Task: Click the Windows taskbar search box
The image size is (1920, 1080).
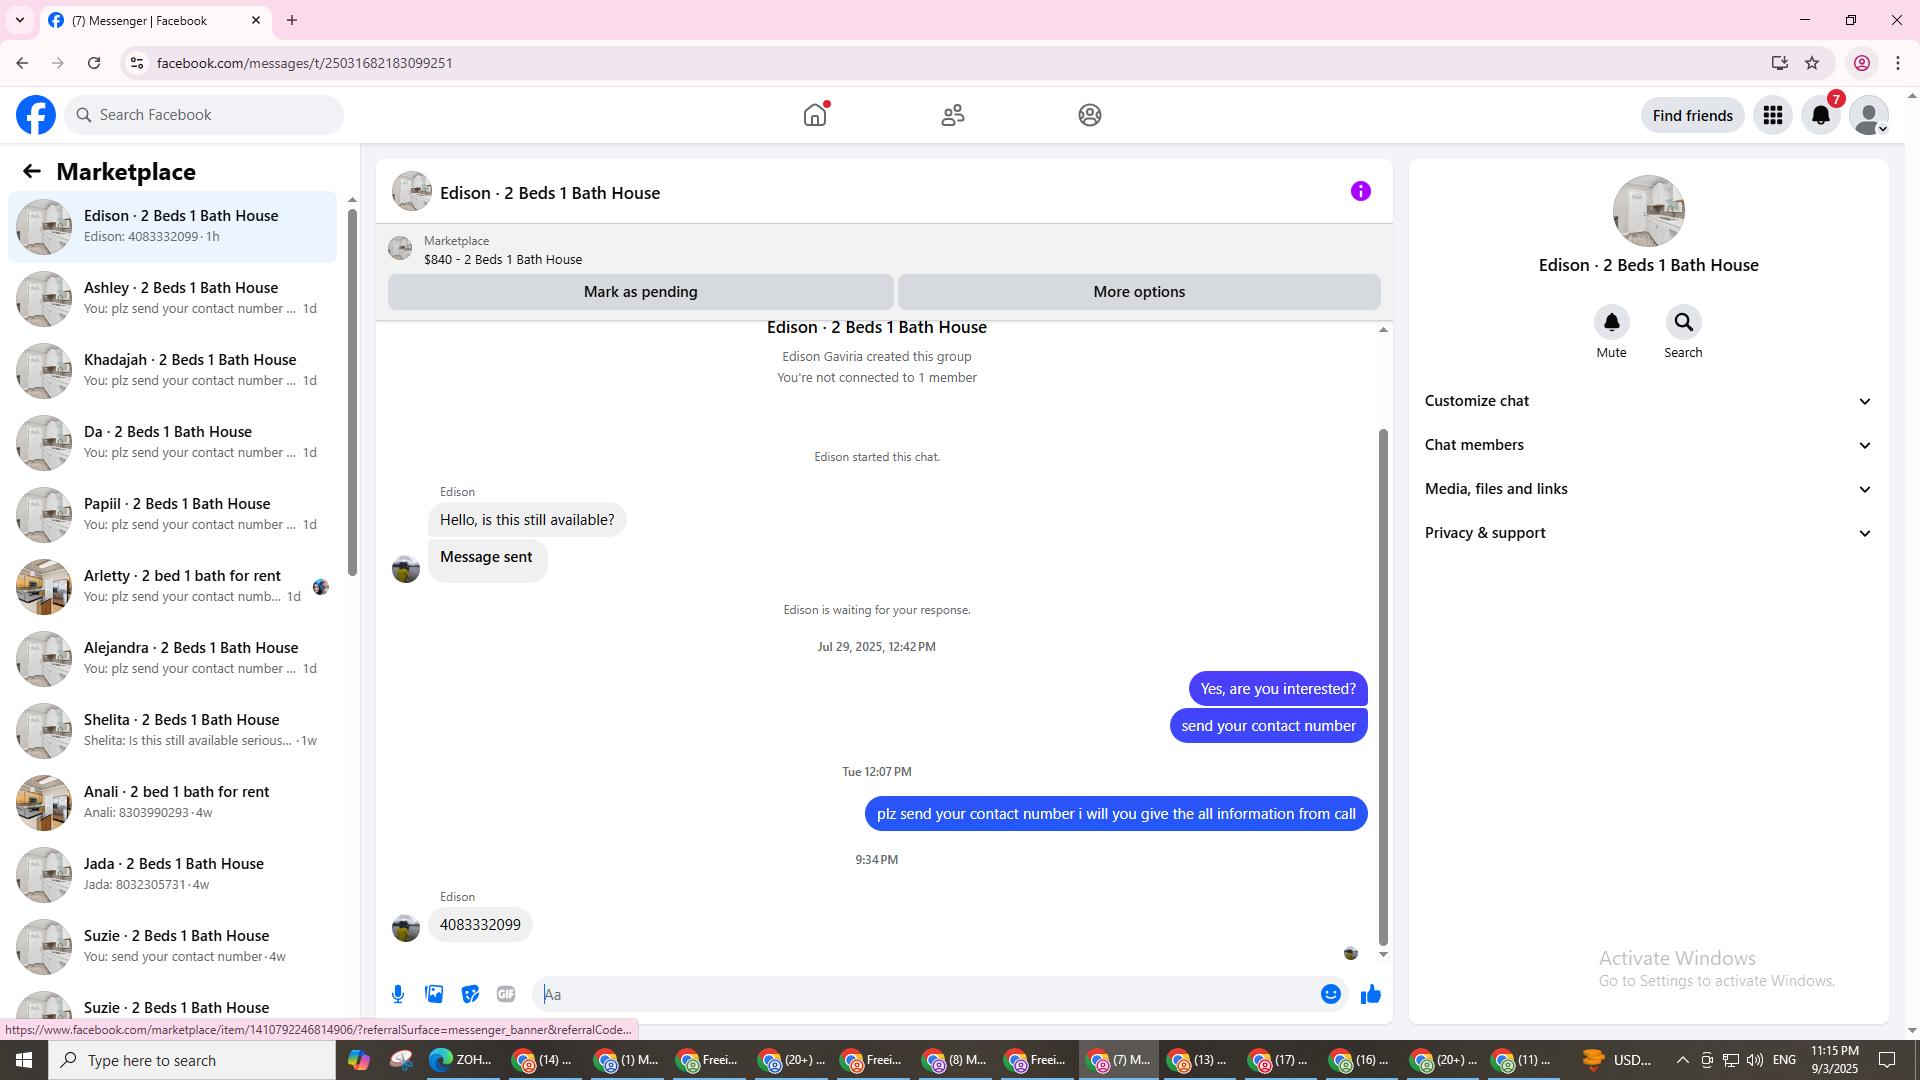Action: coord(192,1060)
